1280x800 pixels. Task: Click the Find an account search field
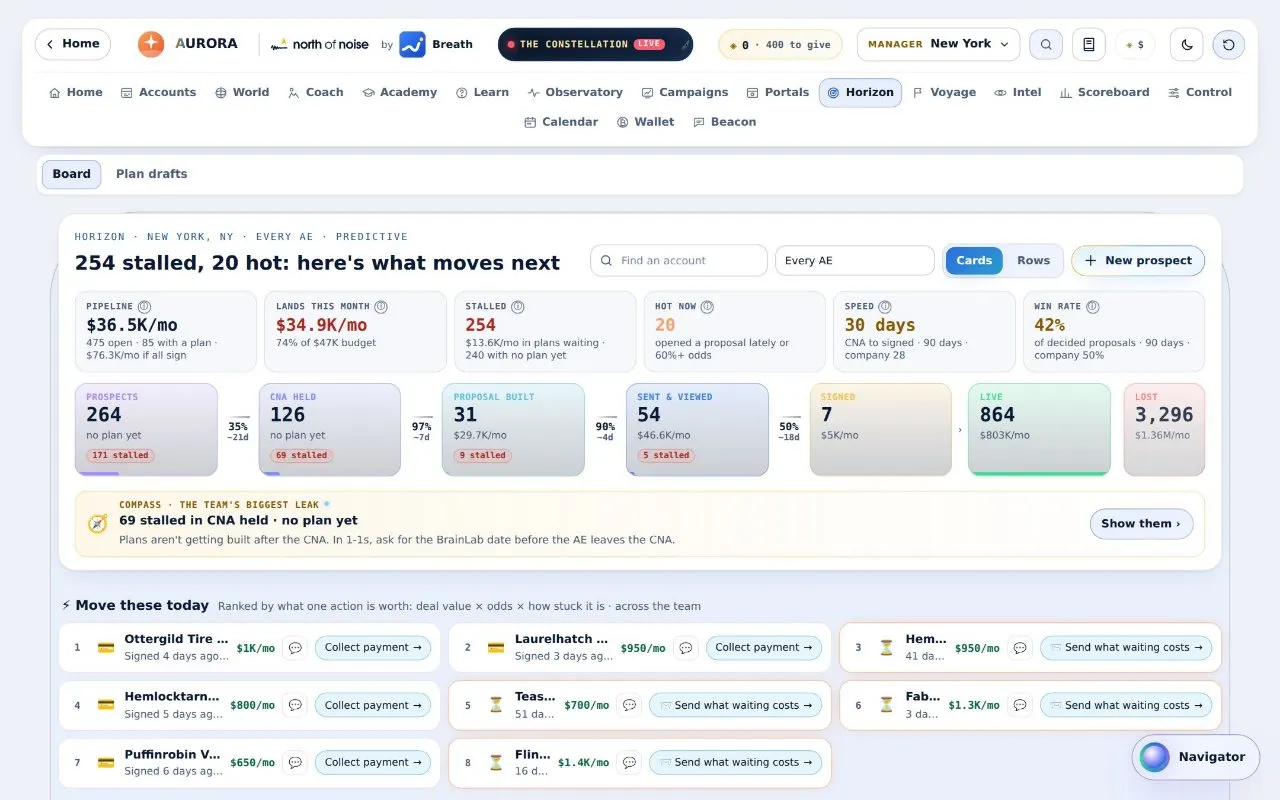(x=679, y=261)
